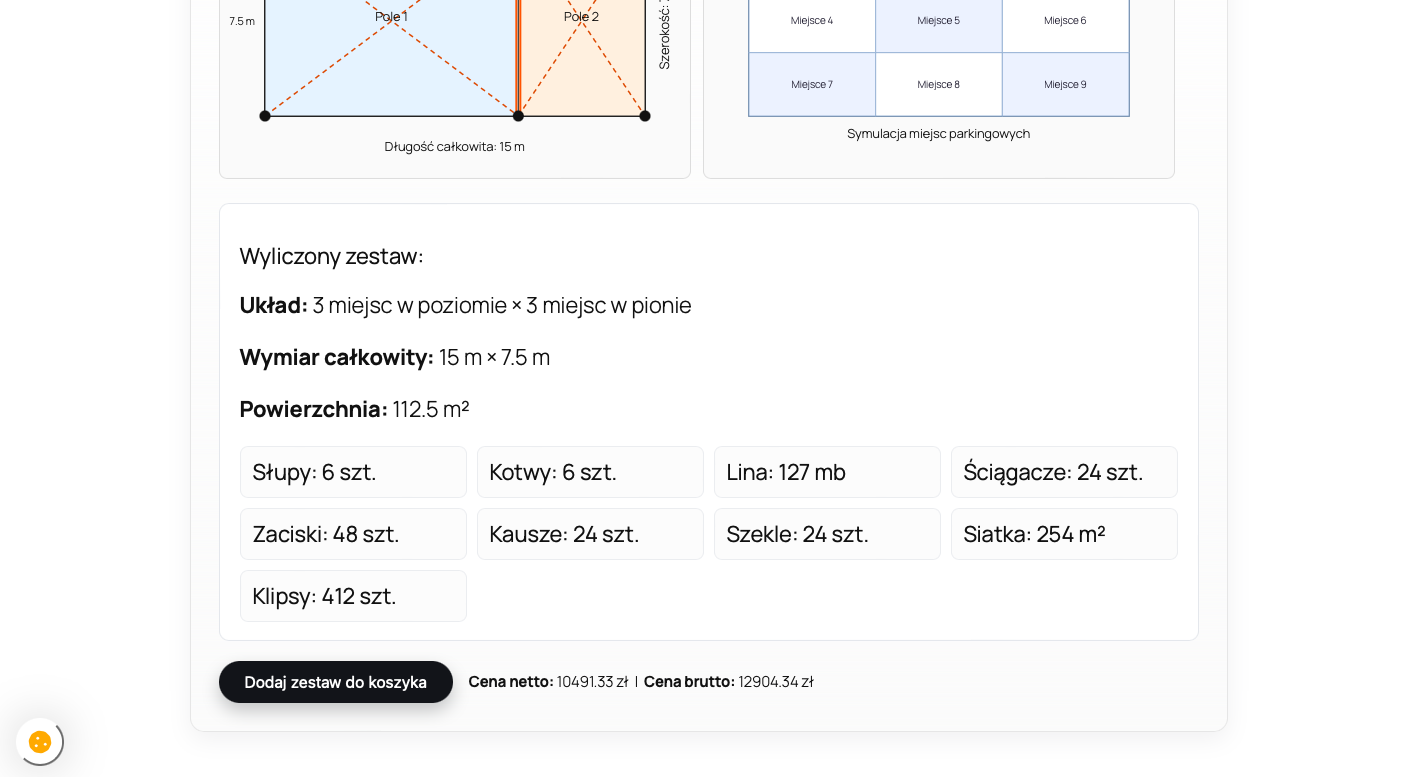The height and width of the screenshot is (777, 1409).
Task: Select the Klipsy: 412 szt. tile
Action: pyautogui.click(x=353, y=596)
